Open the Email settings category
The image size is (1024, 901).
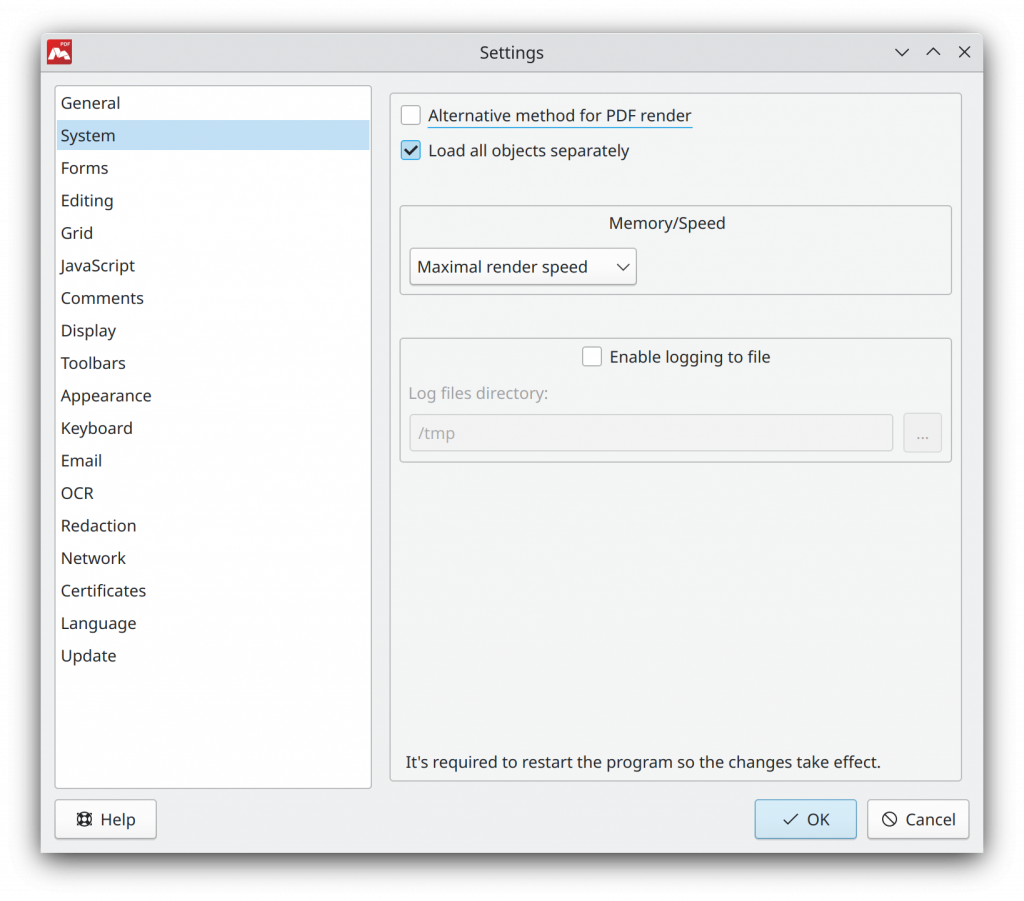pos(213,461)
